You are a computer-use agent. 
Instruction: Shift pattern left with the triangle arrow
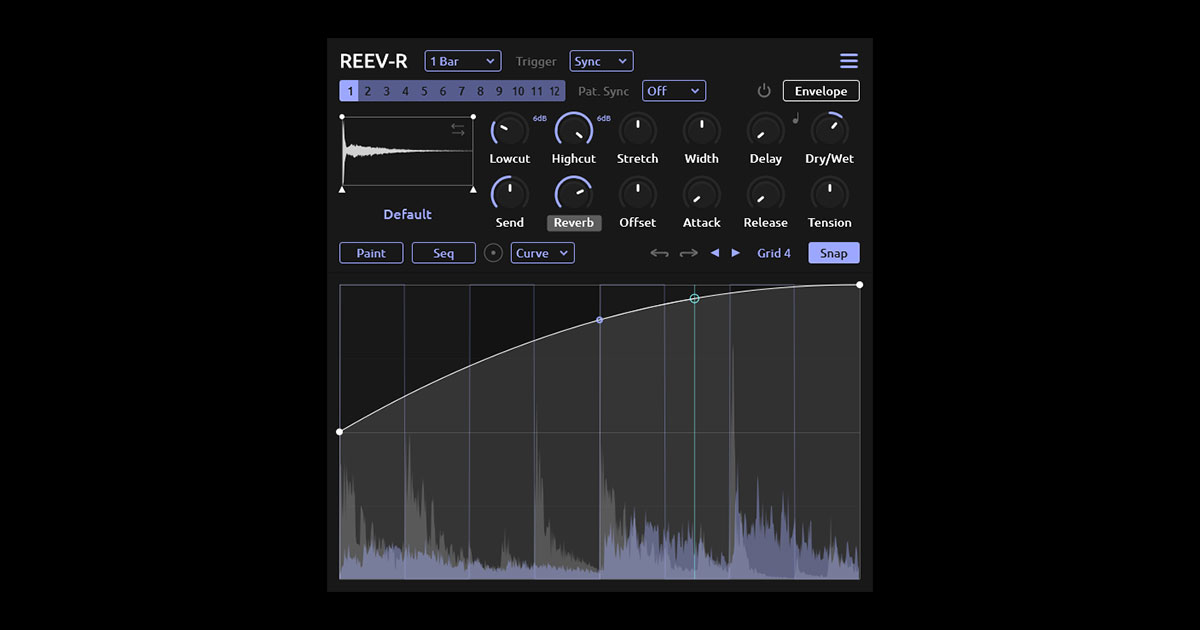tap(715, 253)
